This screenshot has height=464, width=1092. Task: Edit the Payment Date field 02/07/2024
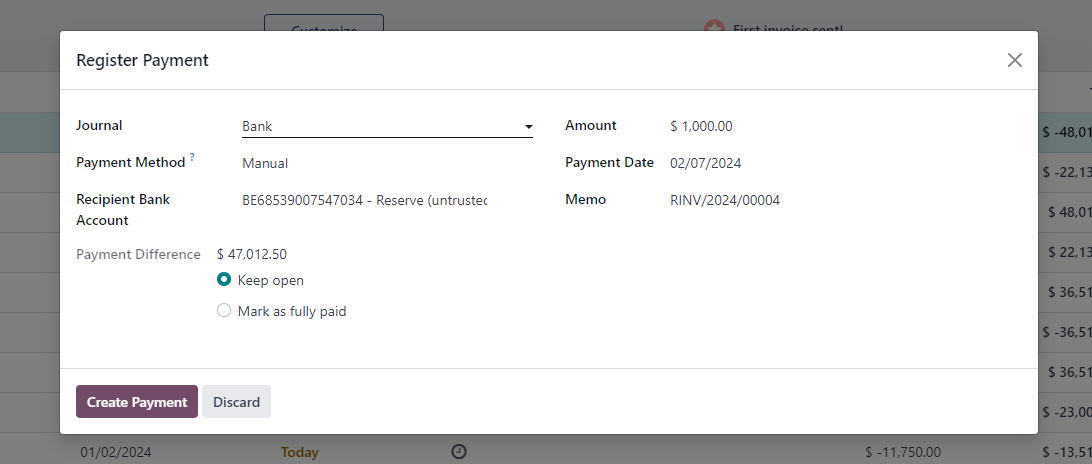pos(705,164)
